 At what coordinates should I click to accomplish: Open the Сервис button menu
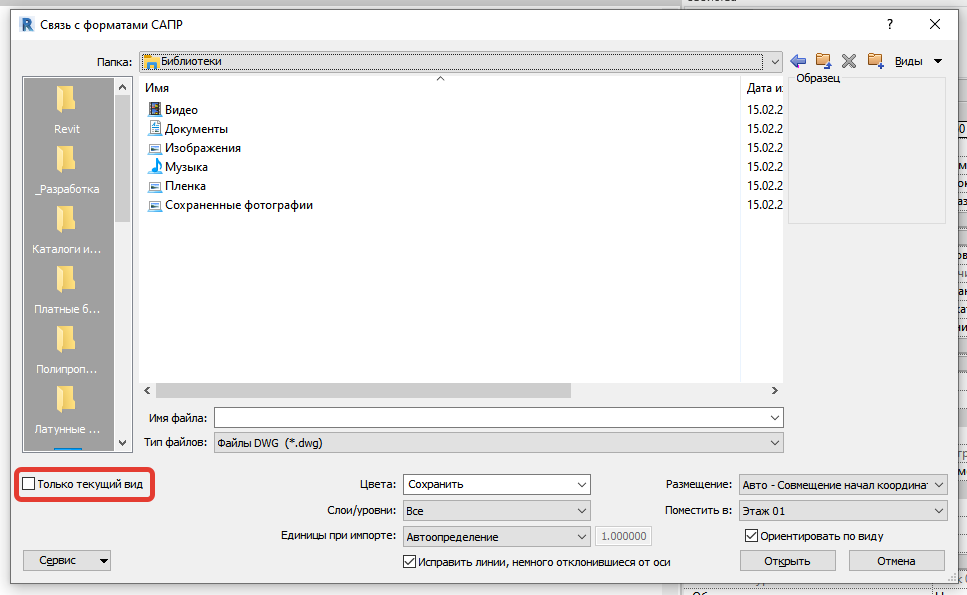click(67, 560)
